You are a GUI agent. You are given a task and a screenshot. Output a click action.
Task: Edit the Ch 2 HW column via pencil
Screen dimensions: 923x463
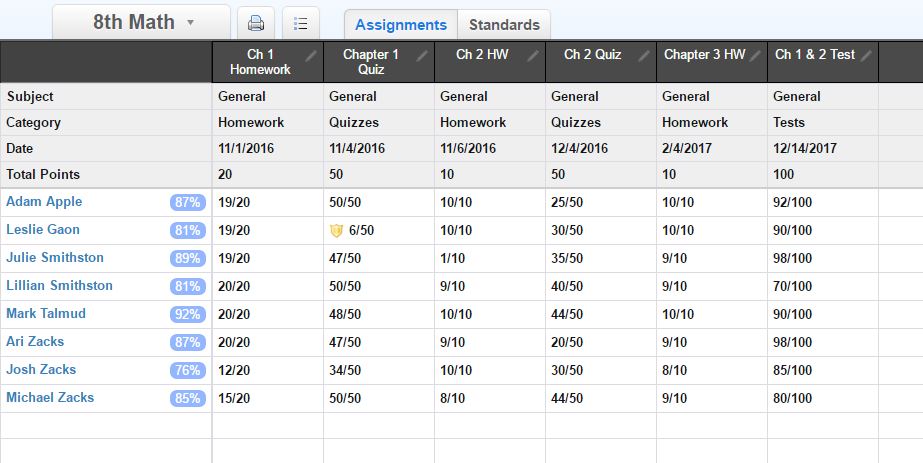point(534,55)
